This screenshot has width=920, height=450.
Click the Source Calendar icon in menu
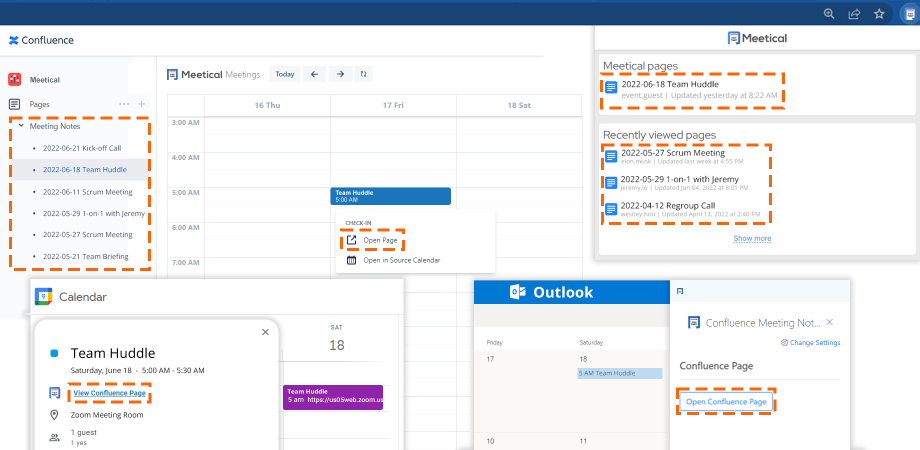(x=351, y=260)
